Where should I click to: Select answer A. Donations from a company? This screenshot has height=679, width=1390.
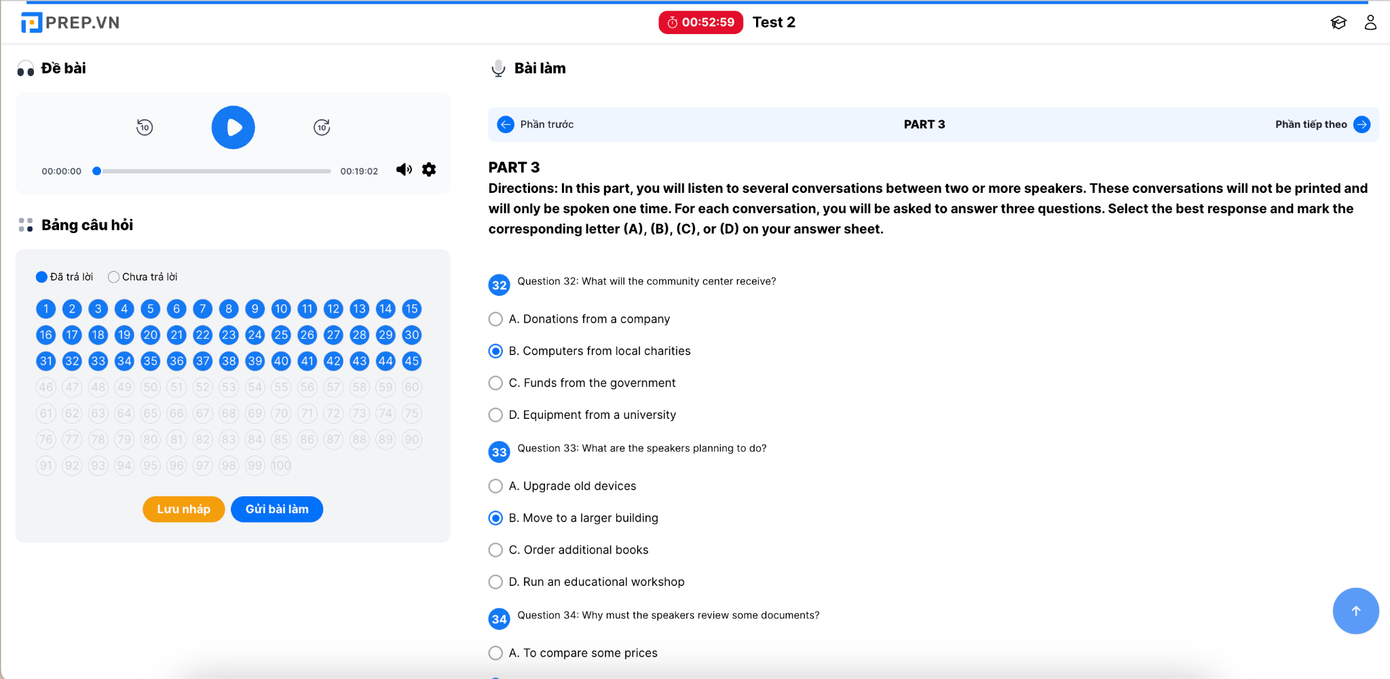coord(496,319)
